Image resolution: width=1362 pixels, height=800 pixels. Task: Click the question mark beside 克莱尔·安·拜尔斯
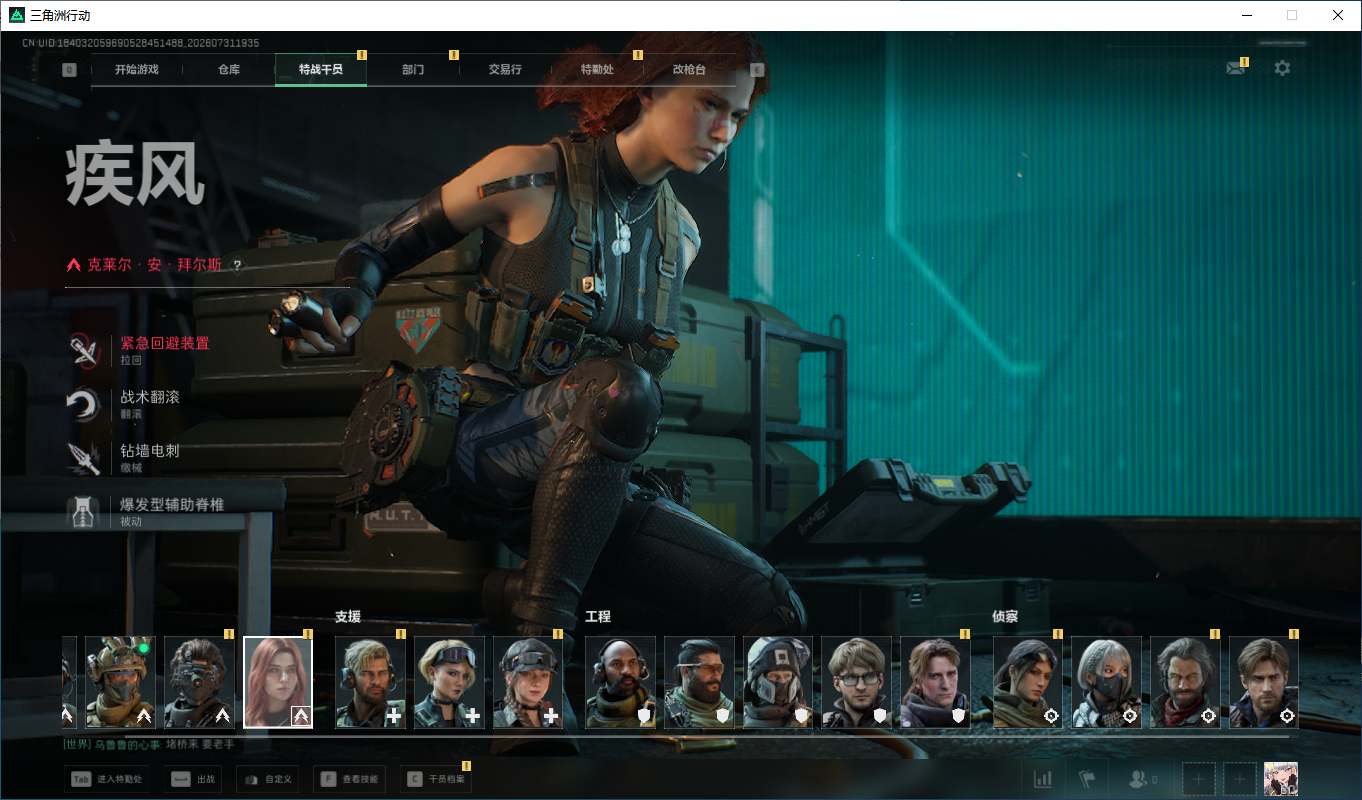pyautogui.click(x=237, y=266)
